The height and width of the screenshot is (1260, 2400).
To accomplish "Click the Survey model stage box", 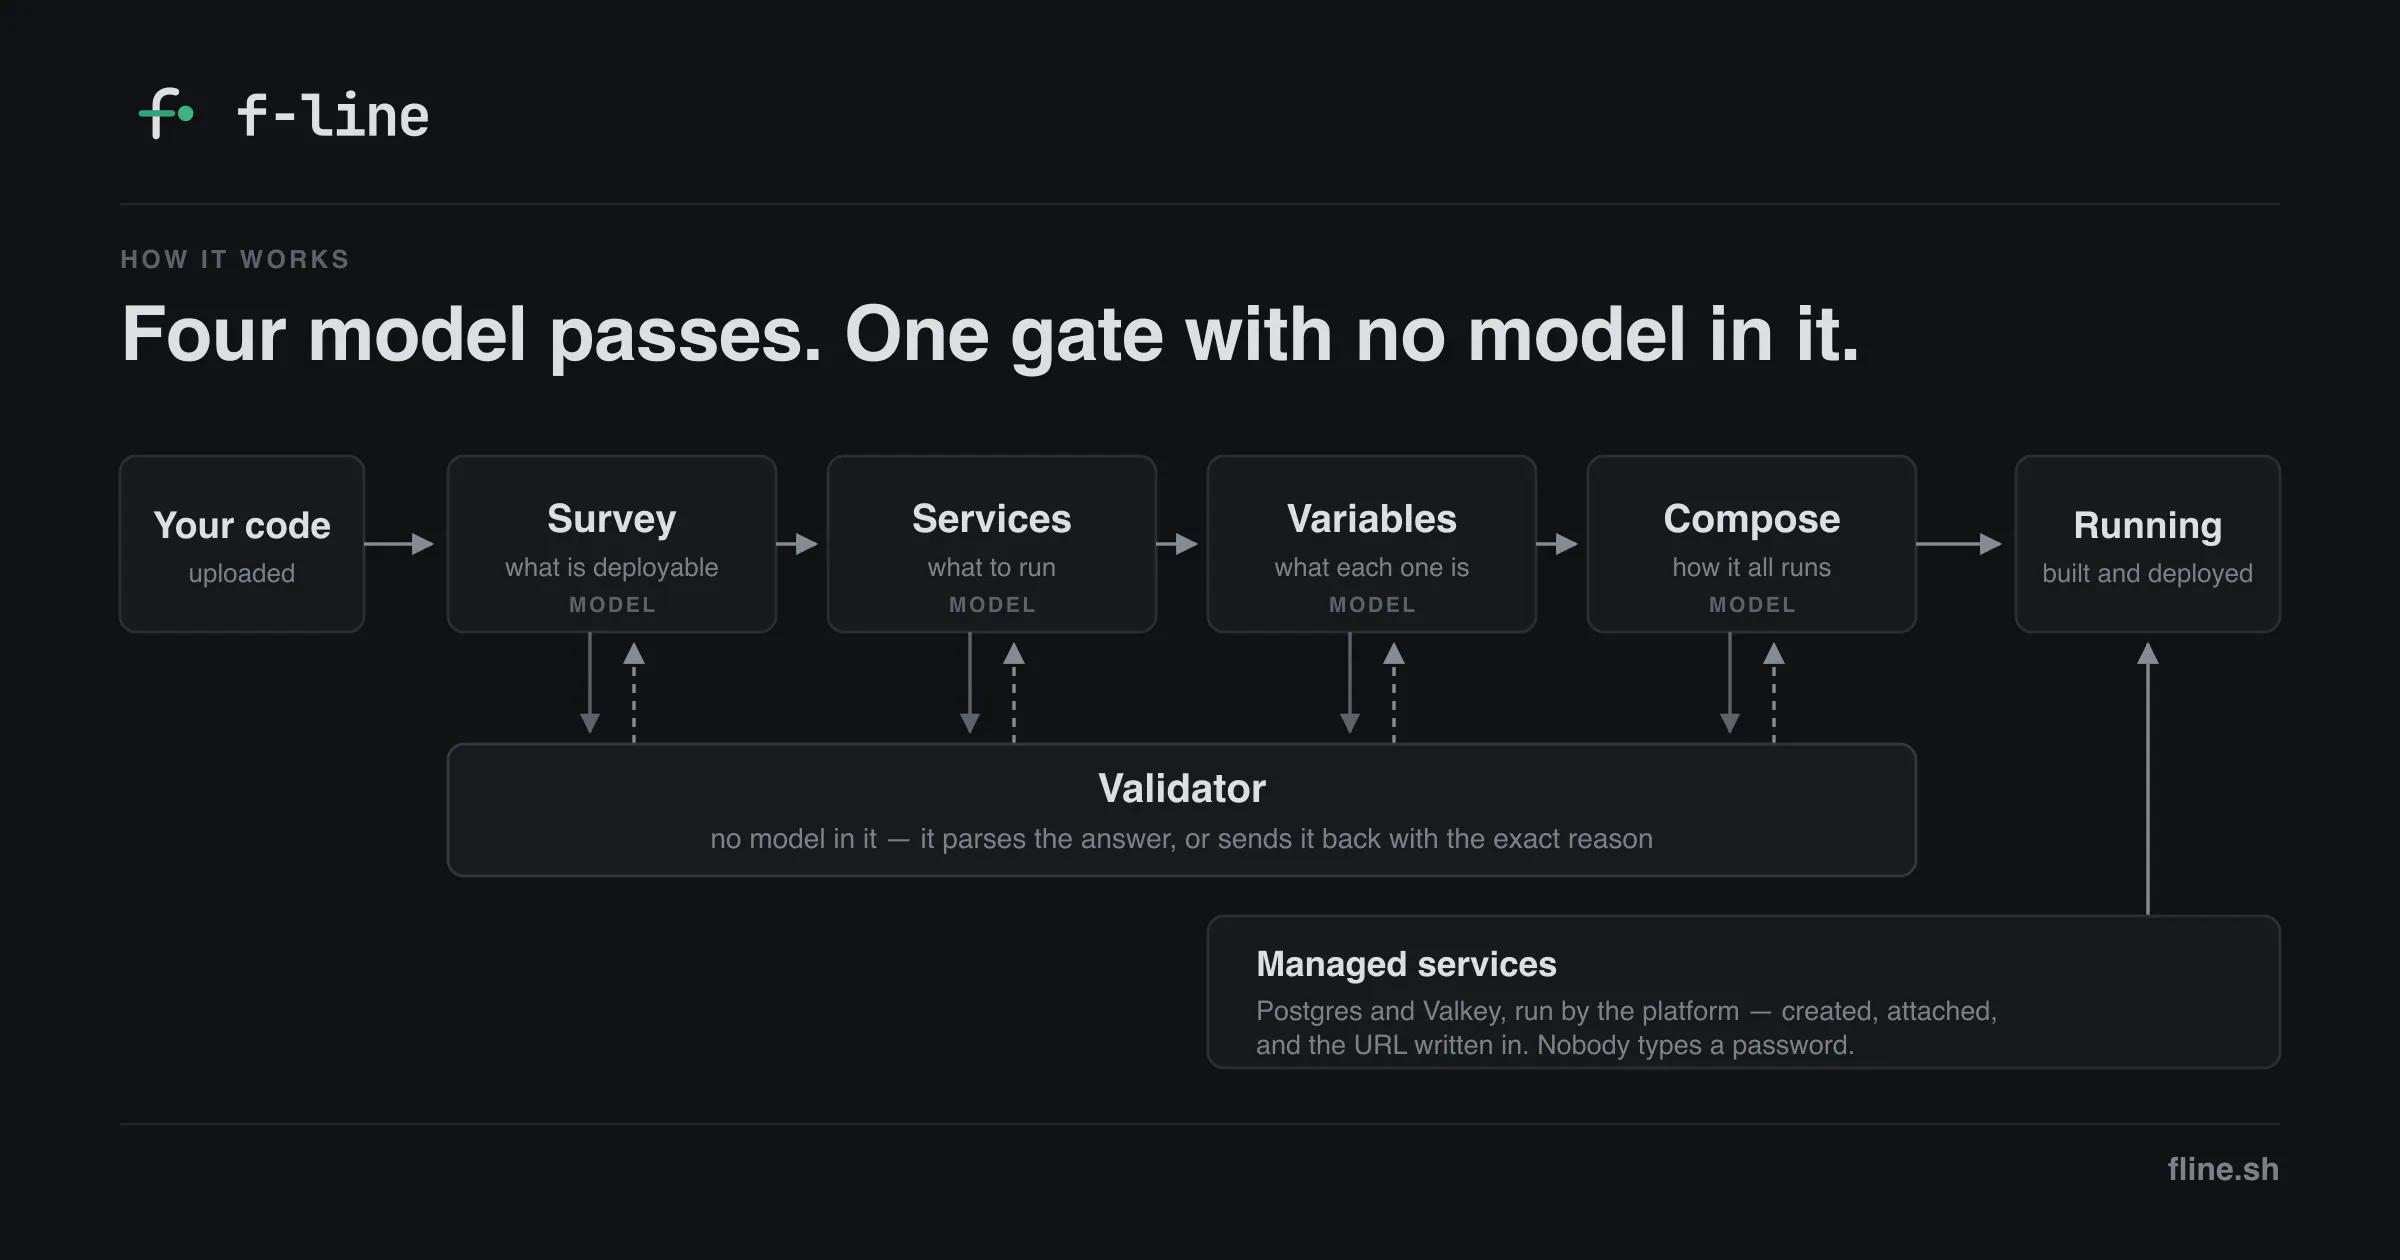I will [612, 544].
